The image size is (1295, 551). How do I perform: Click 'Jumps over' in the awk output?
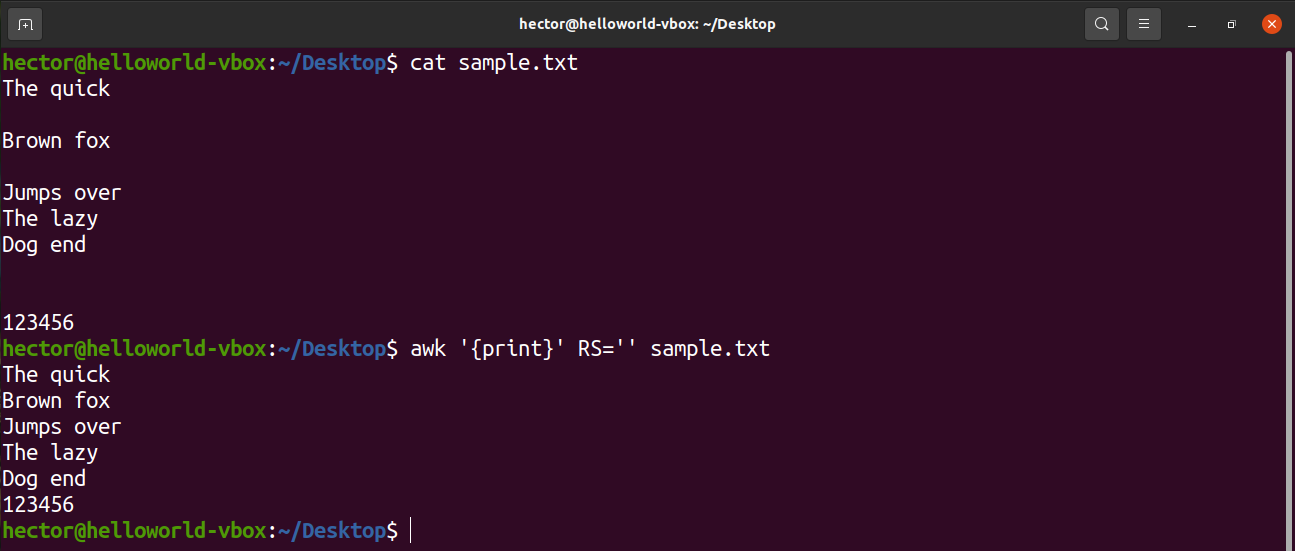coord(62,427)
